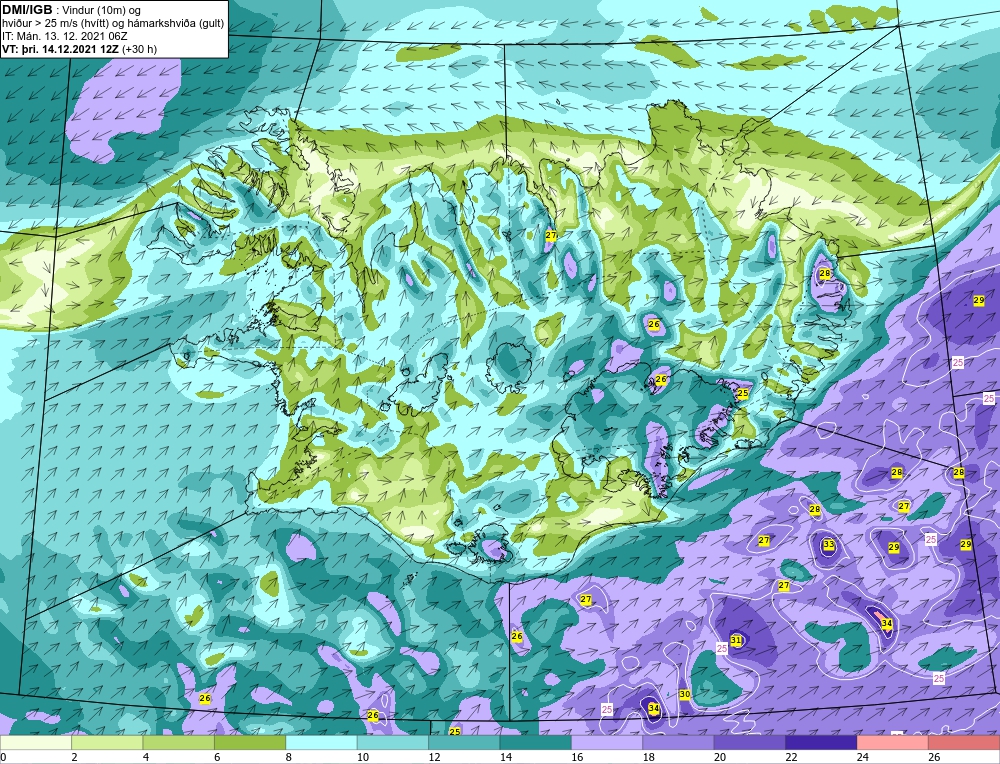Click the 10–12 m/s light teal legend swatch

coord(393,743)
